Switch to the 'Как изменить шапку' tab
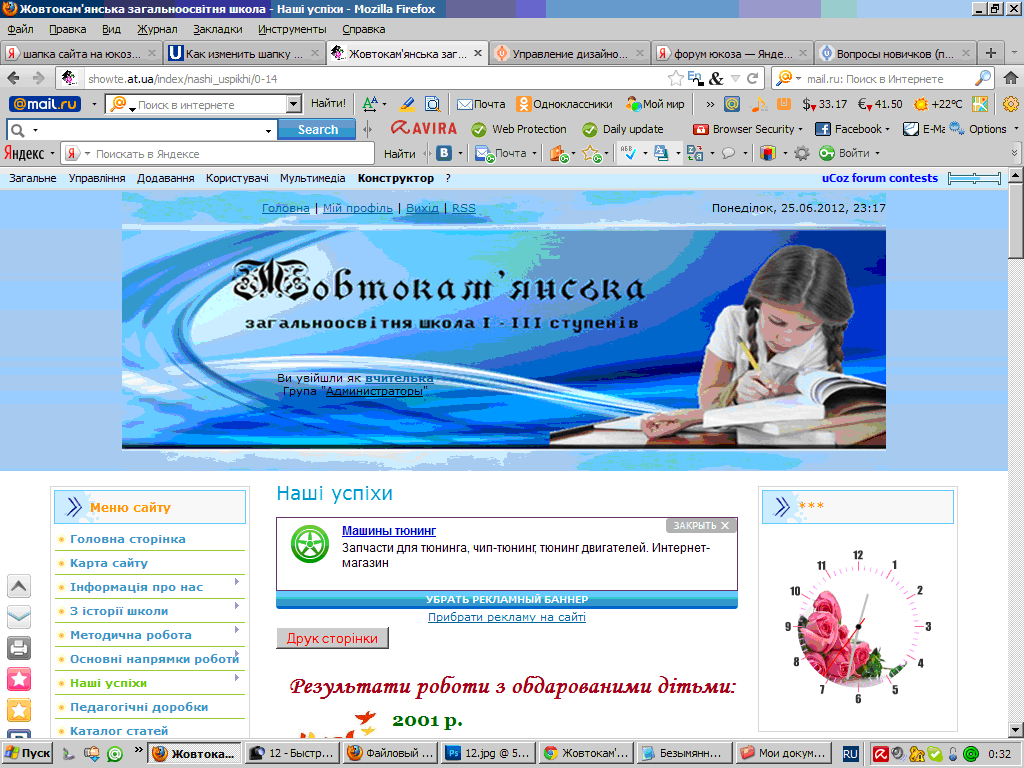 tap(244, 54)
